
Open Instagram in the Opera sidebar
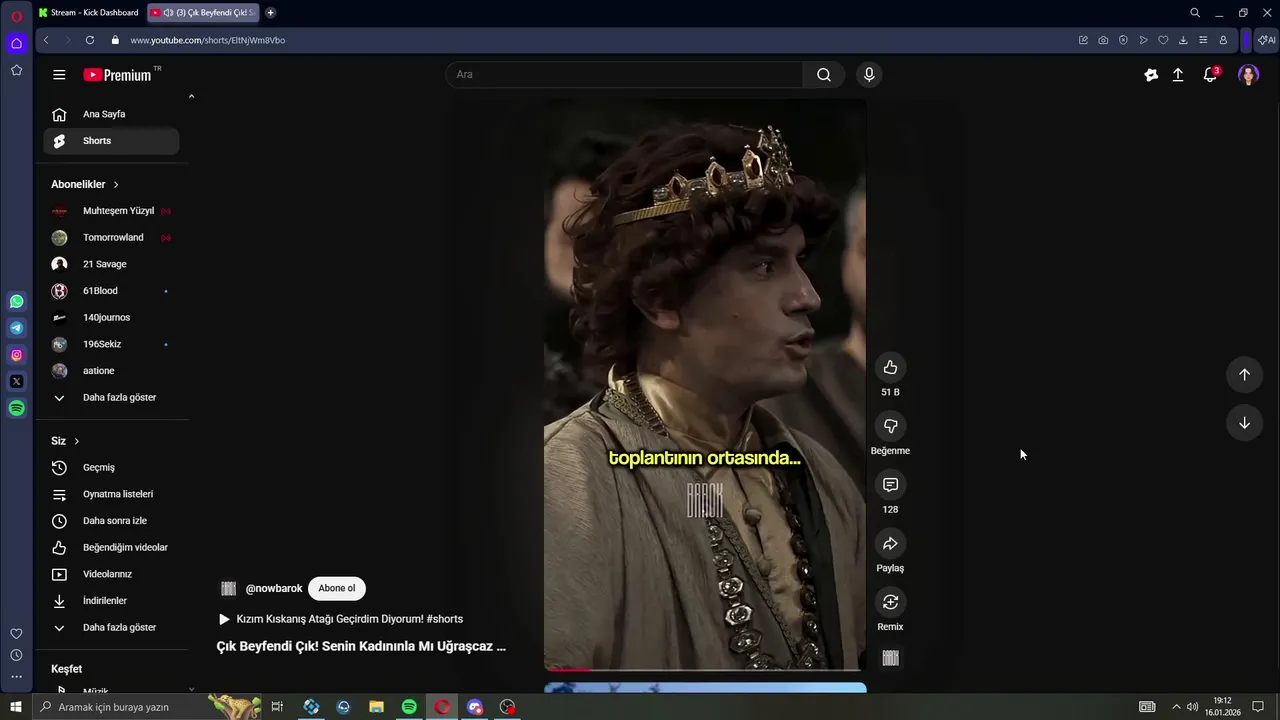[x=17, y=355]
